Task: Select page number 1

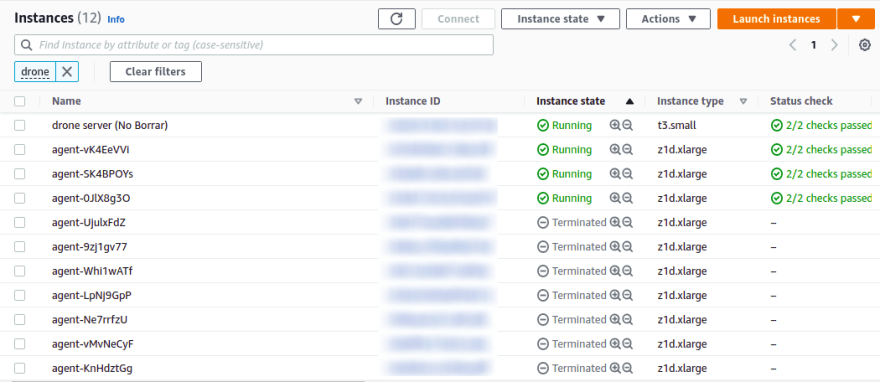Action: tap(813, 45)
